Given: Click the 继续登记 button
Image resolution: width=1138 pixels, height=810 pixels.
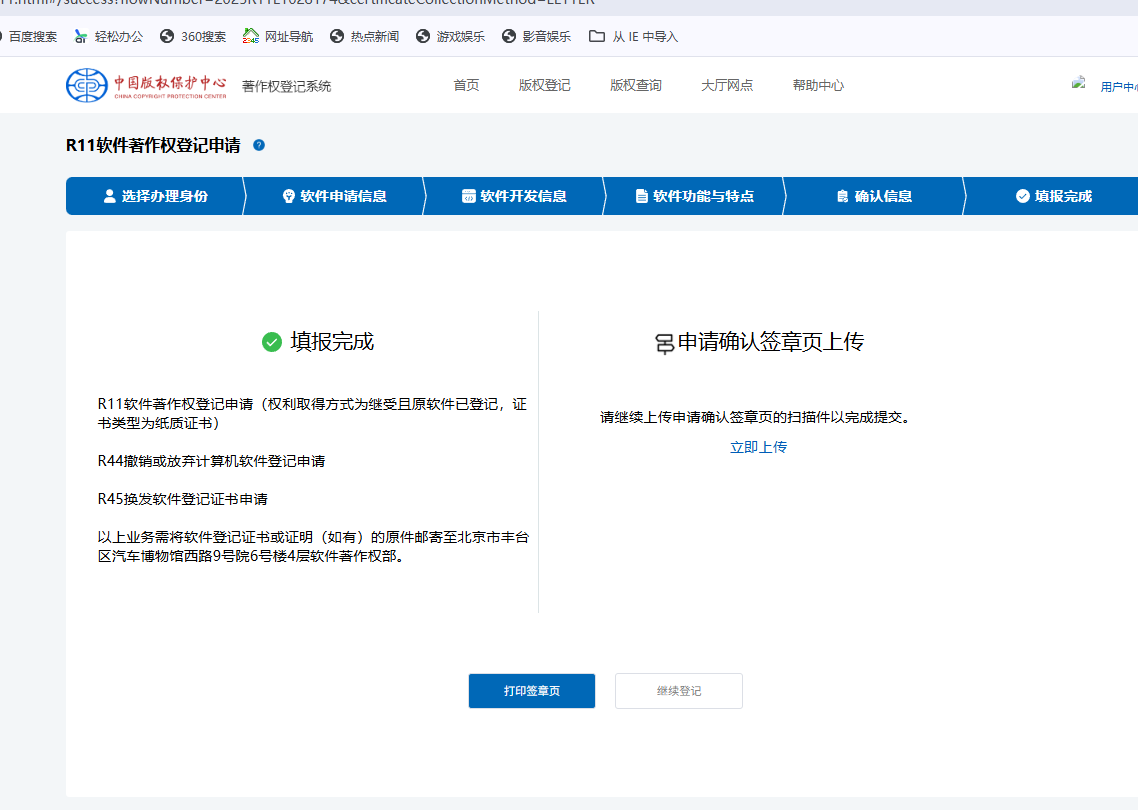Looking at the screenshot, I should (678, 691).
